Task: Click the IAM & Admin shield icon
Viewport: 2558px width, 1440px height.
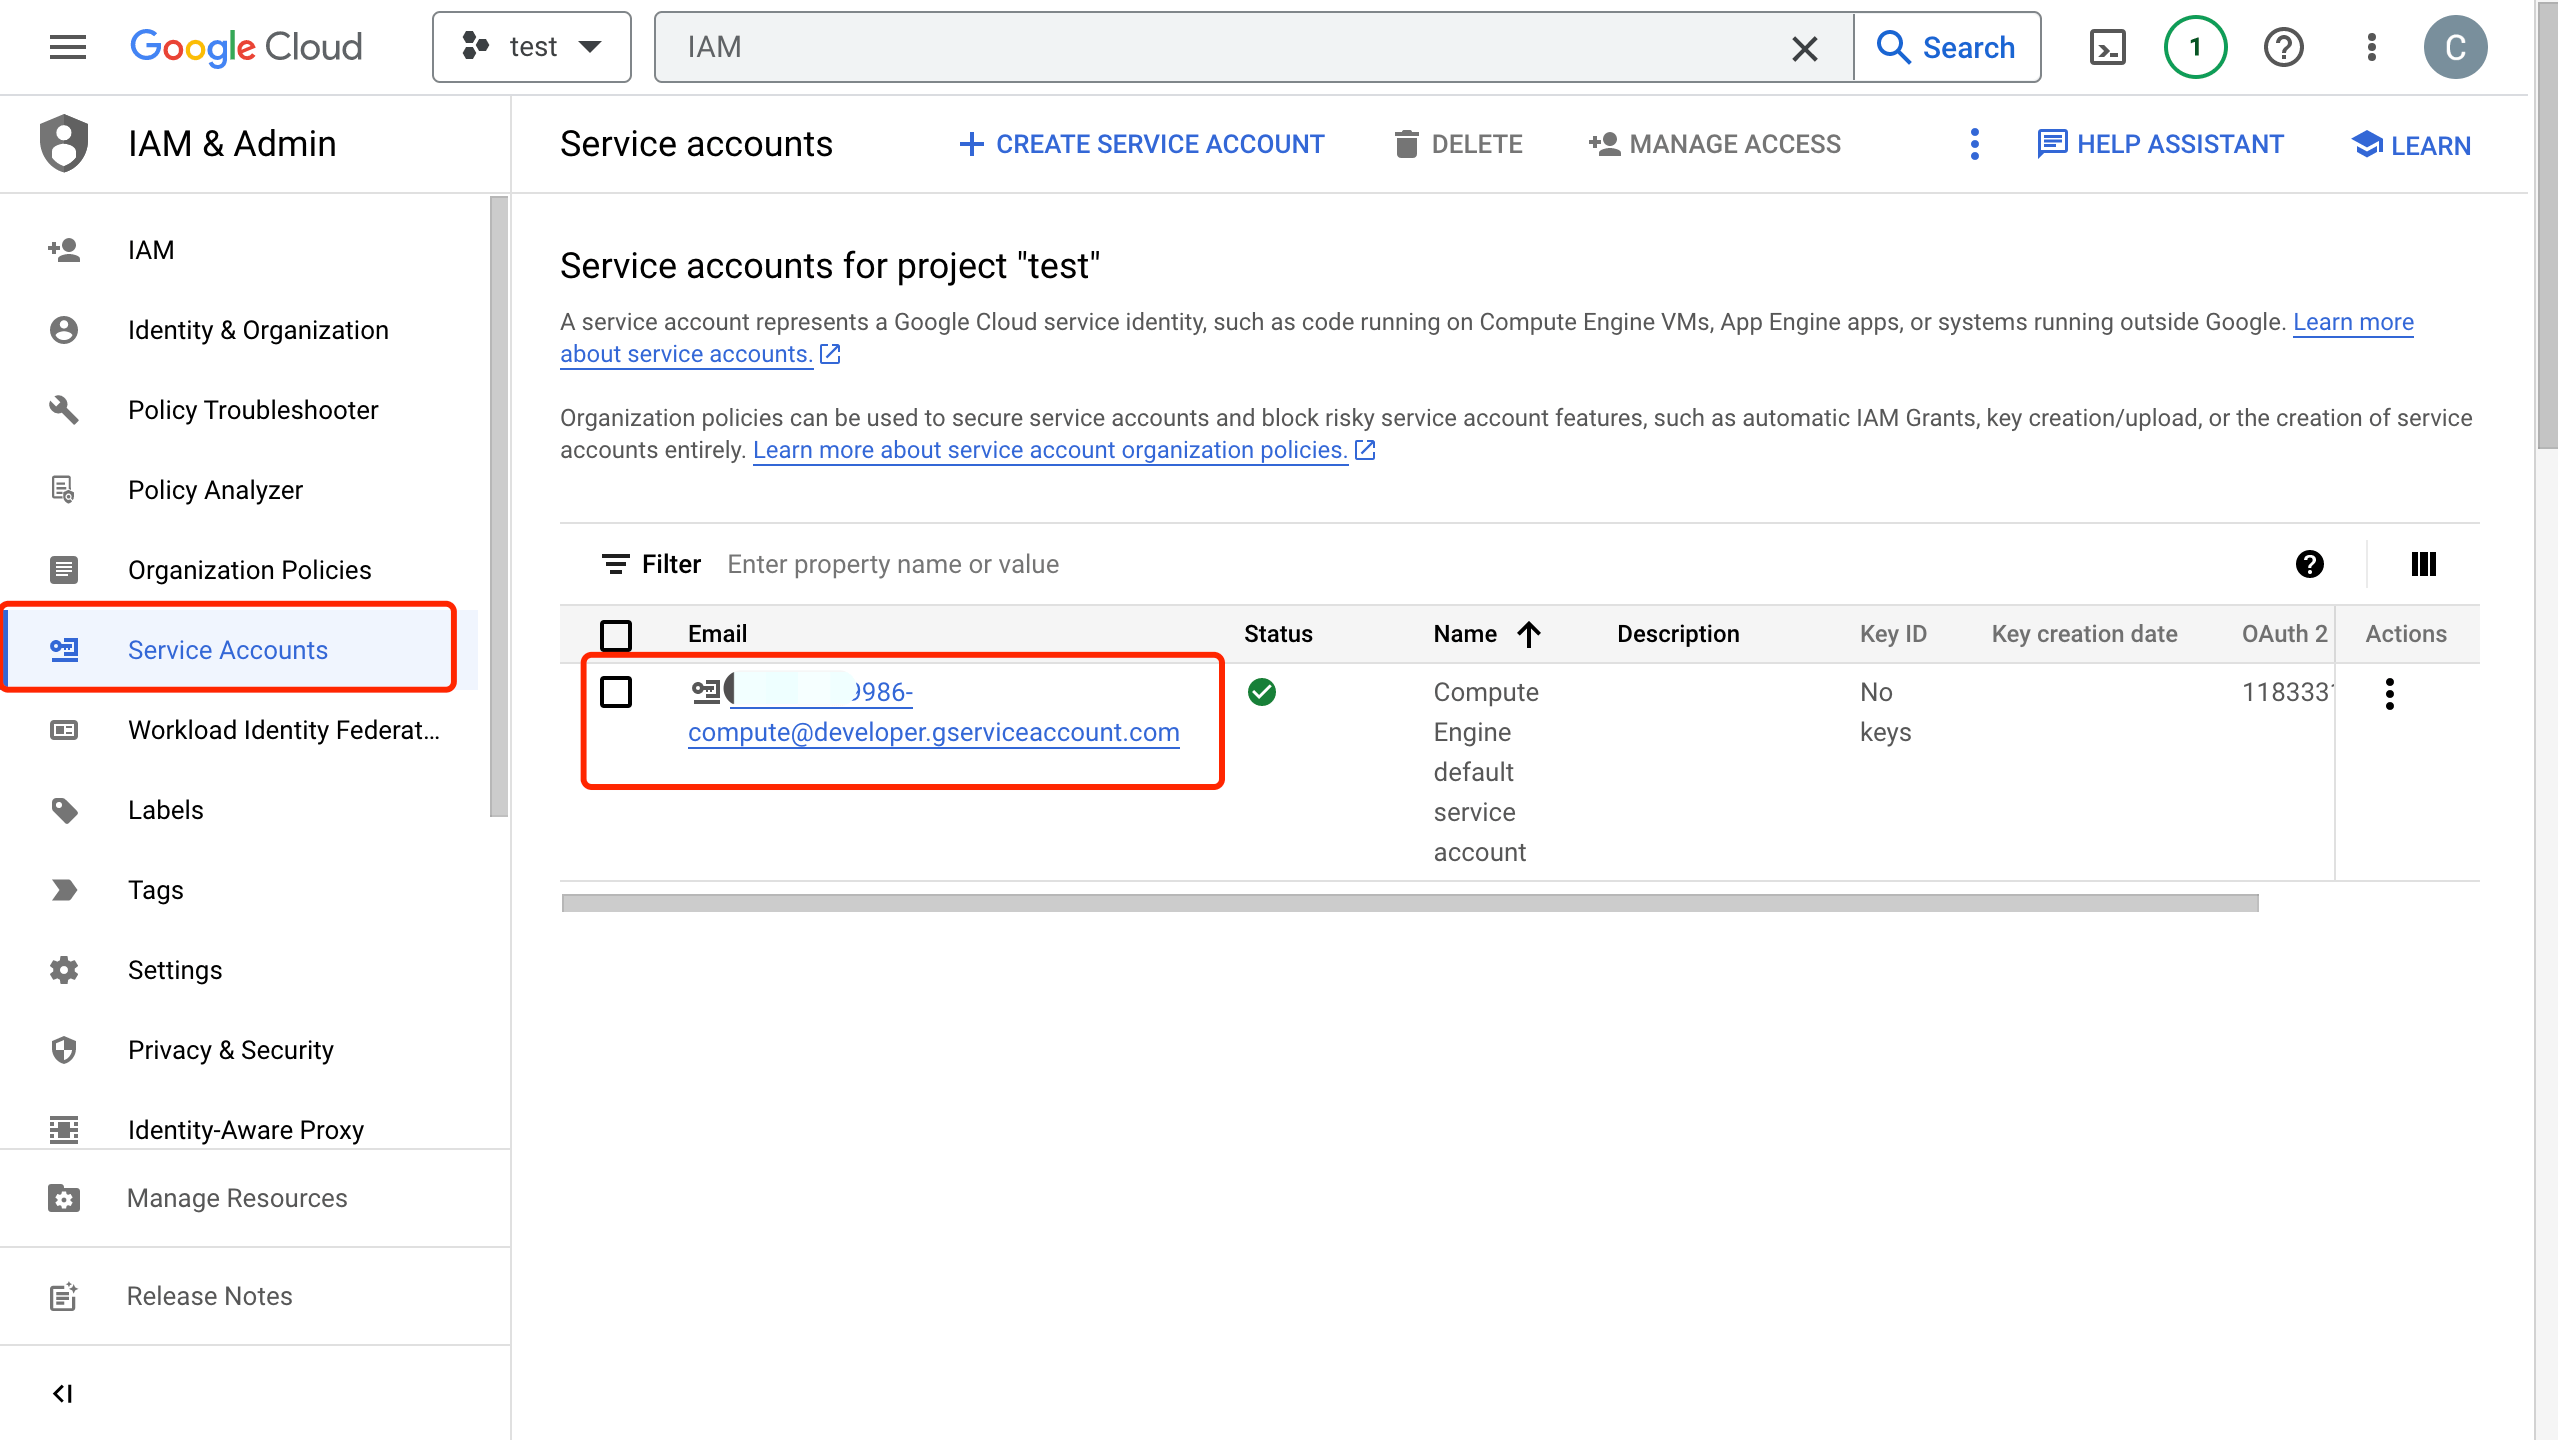Action: click(64, 143)
